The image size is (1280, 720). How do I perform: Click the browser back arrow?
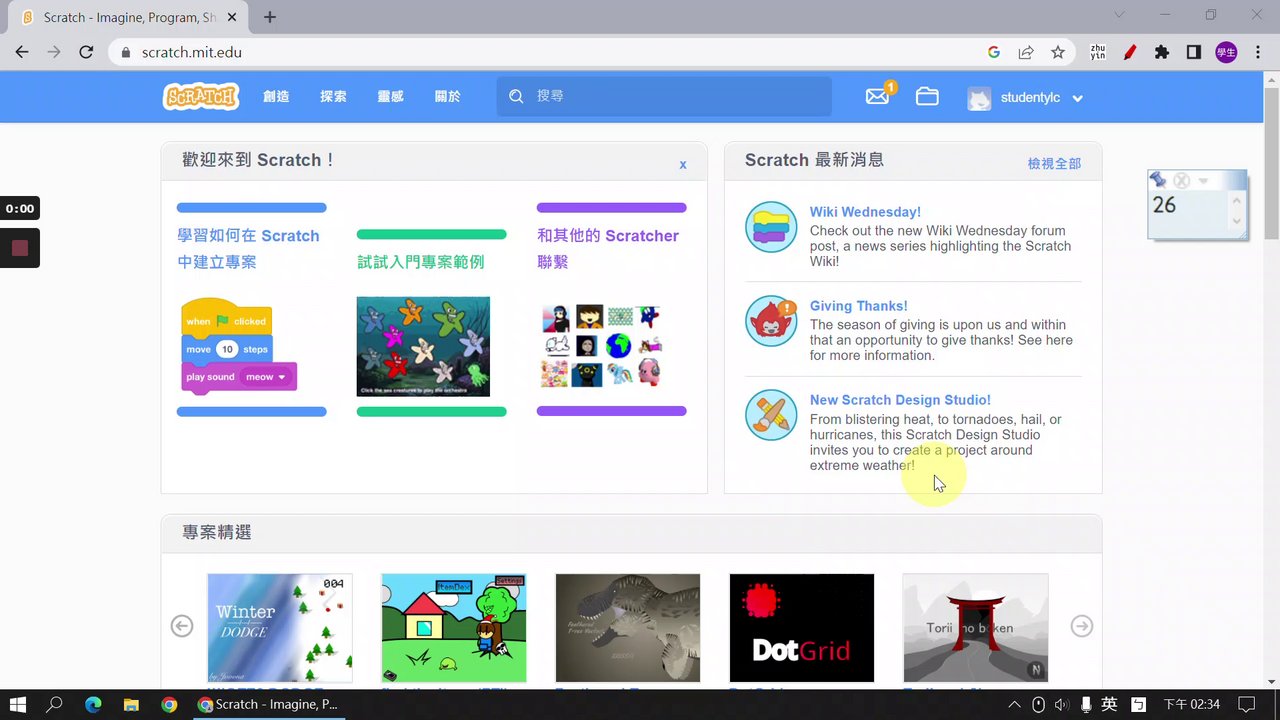(22, 52)
